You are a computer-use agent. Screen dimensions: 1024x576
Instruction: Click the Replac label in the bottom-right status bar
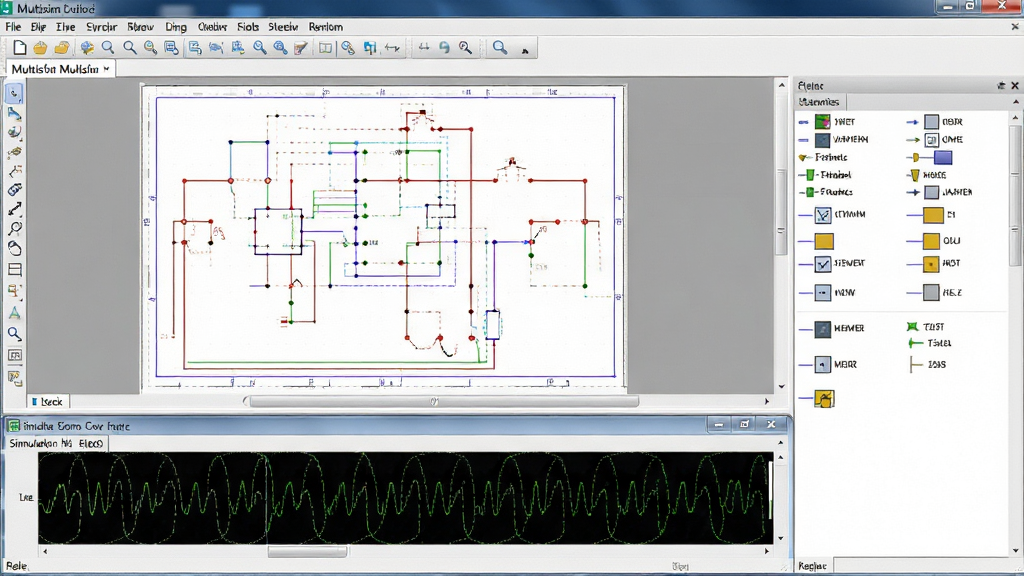812,566
